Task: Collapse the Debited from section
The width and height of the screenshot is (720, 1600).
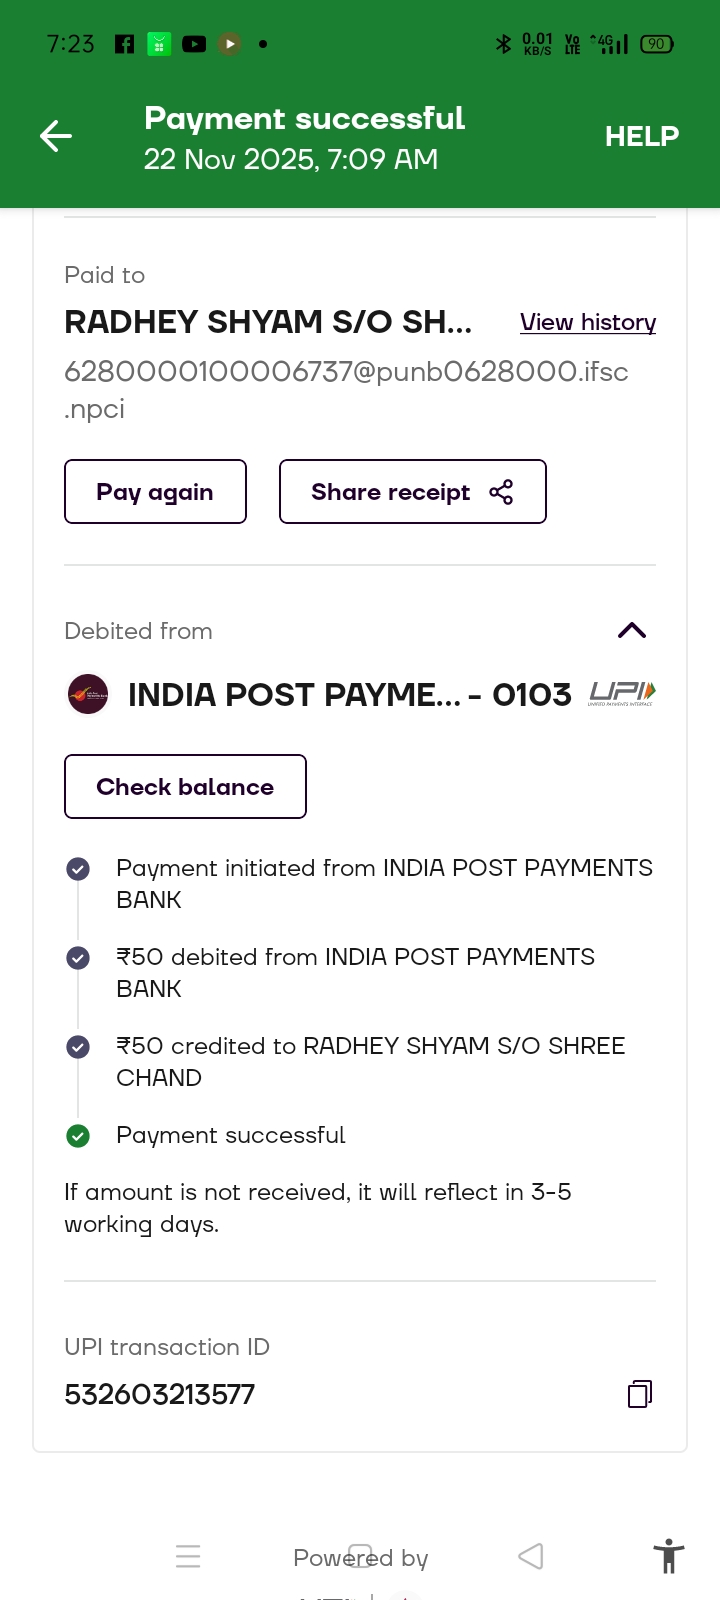Action: point(632,630)
